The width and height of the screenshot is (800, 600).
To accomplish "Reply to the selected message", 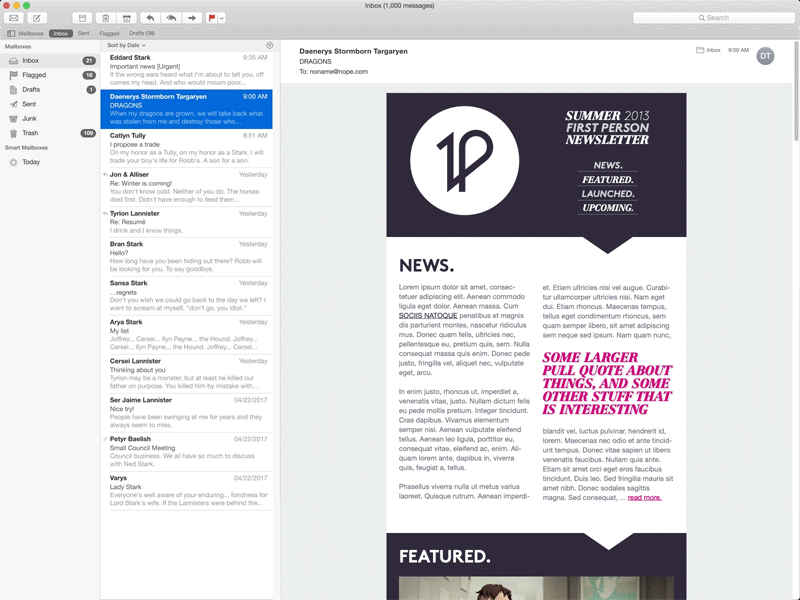I will (150, 18).
